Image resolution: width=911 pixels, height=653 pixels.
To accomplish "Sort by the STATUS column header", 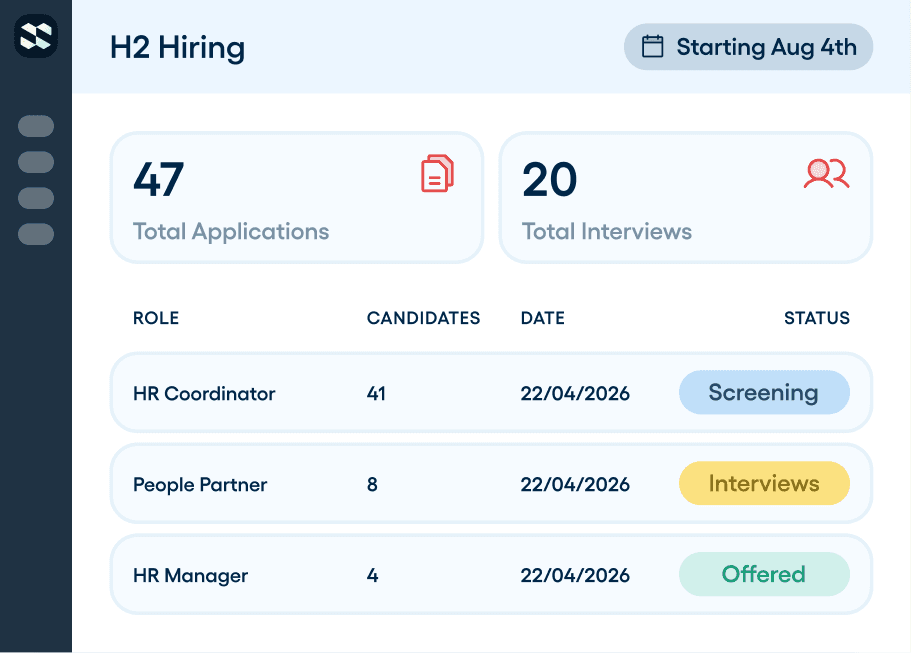I will click(817, 318).
